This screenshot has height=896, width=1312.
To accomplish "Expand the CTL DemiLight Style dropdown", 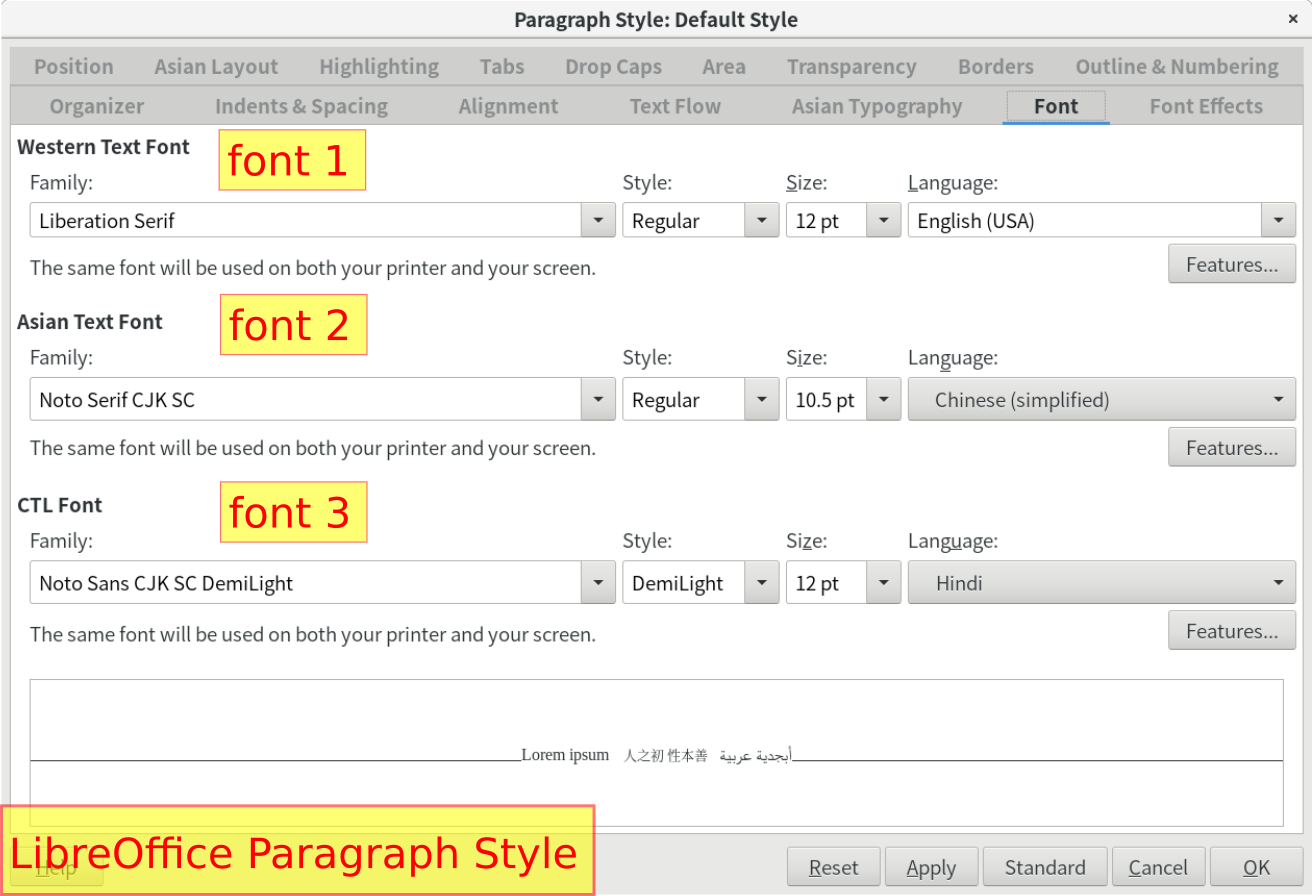I will coord(761,582).
